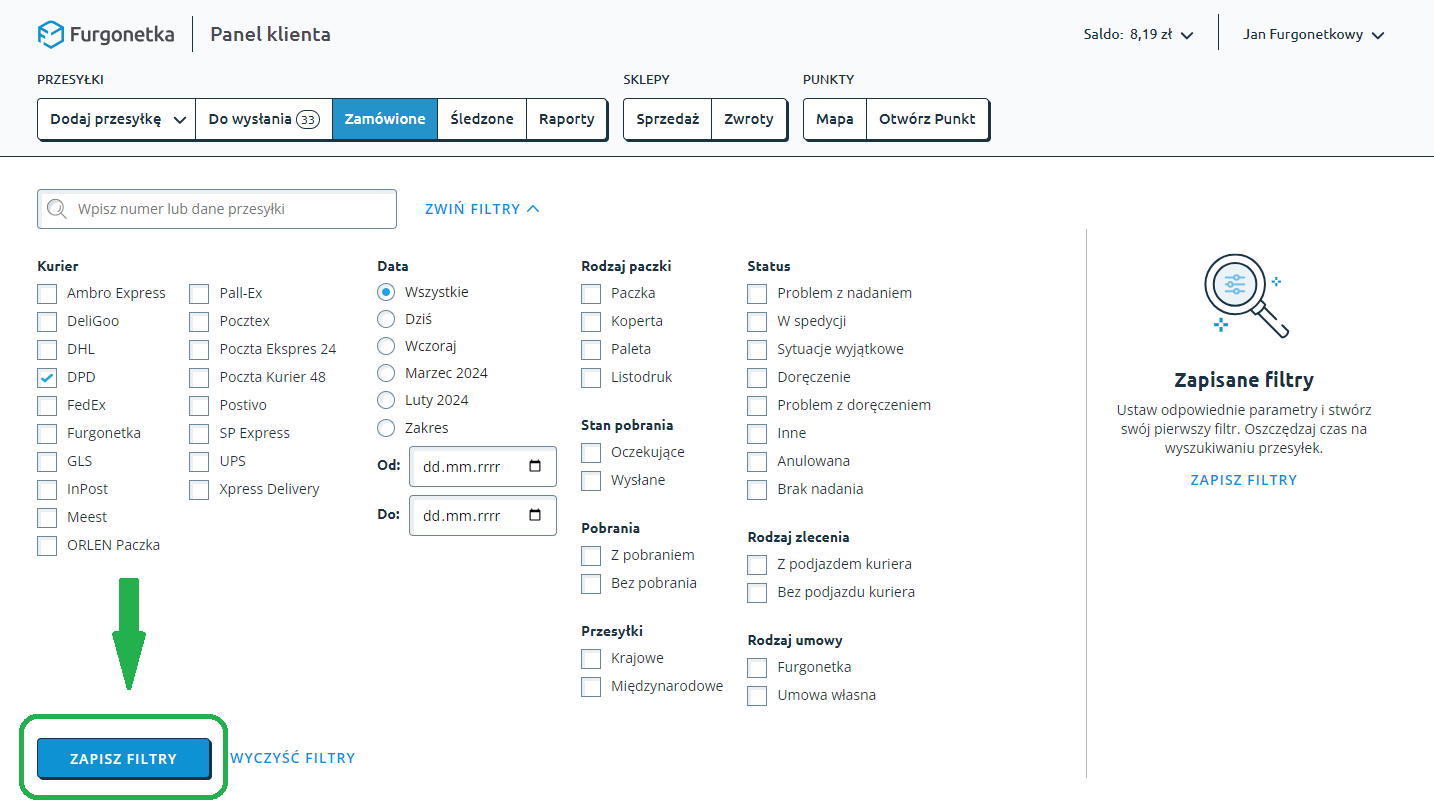
Task: Choose the Marzec 2024 radio option
Action: tap(386, 373)
